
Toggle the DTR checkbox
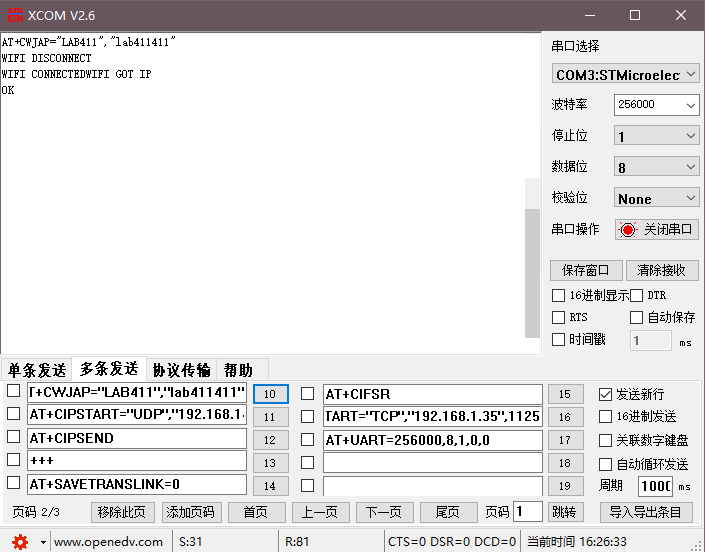(x=636, y=295)
